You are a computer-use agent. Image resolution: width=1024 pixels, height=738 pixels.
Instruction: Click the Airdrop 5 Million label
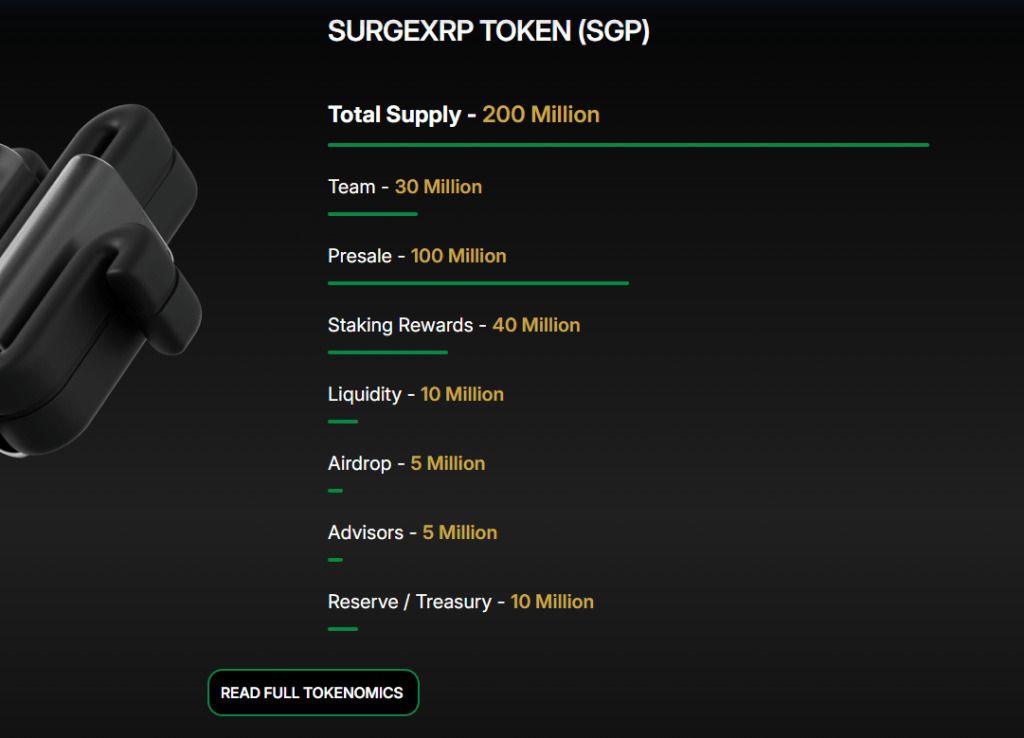pyautogui.click(x=406, y=464)
